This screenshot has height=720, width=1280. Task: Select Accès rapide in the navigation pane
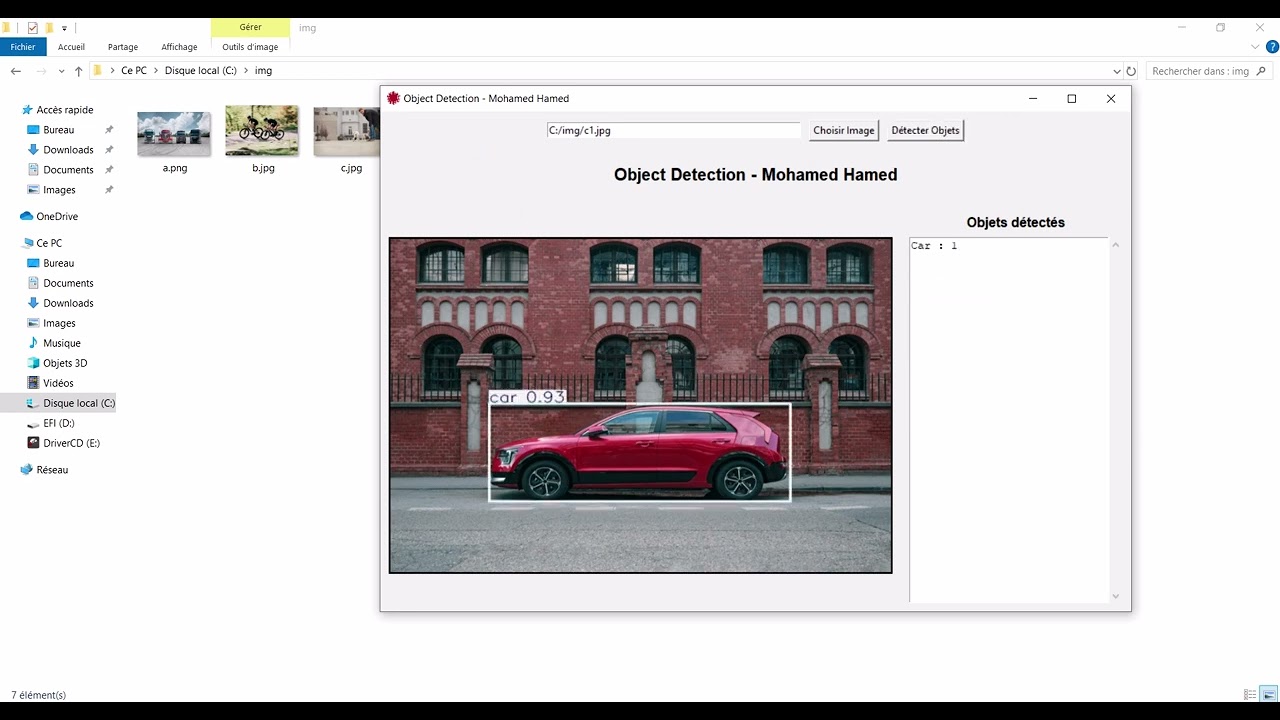click(x=65, y=110)
